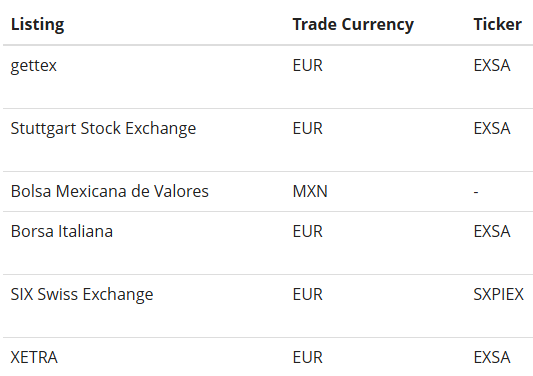The width and height of the screenshot is (533, 376).
Task: Click EUR currency in gettex row
Action: click(x=307, y=65)
